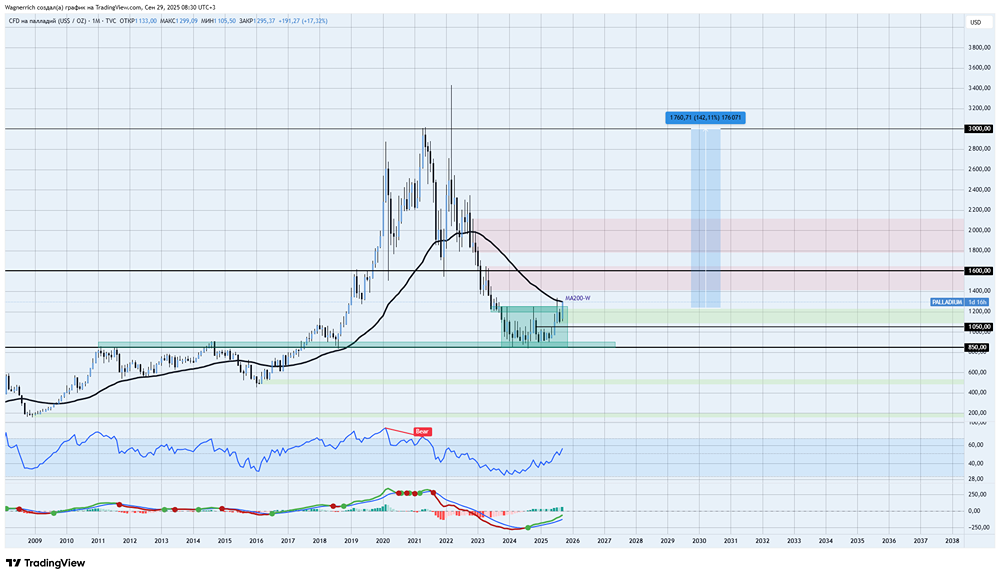Click the RSI axis label 60,00
The image size is (1000, 578).
974,445
